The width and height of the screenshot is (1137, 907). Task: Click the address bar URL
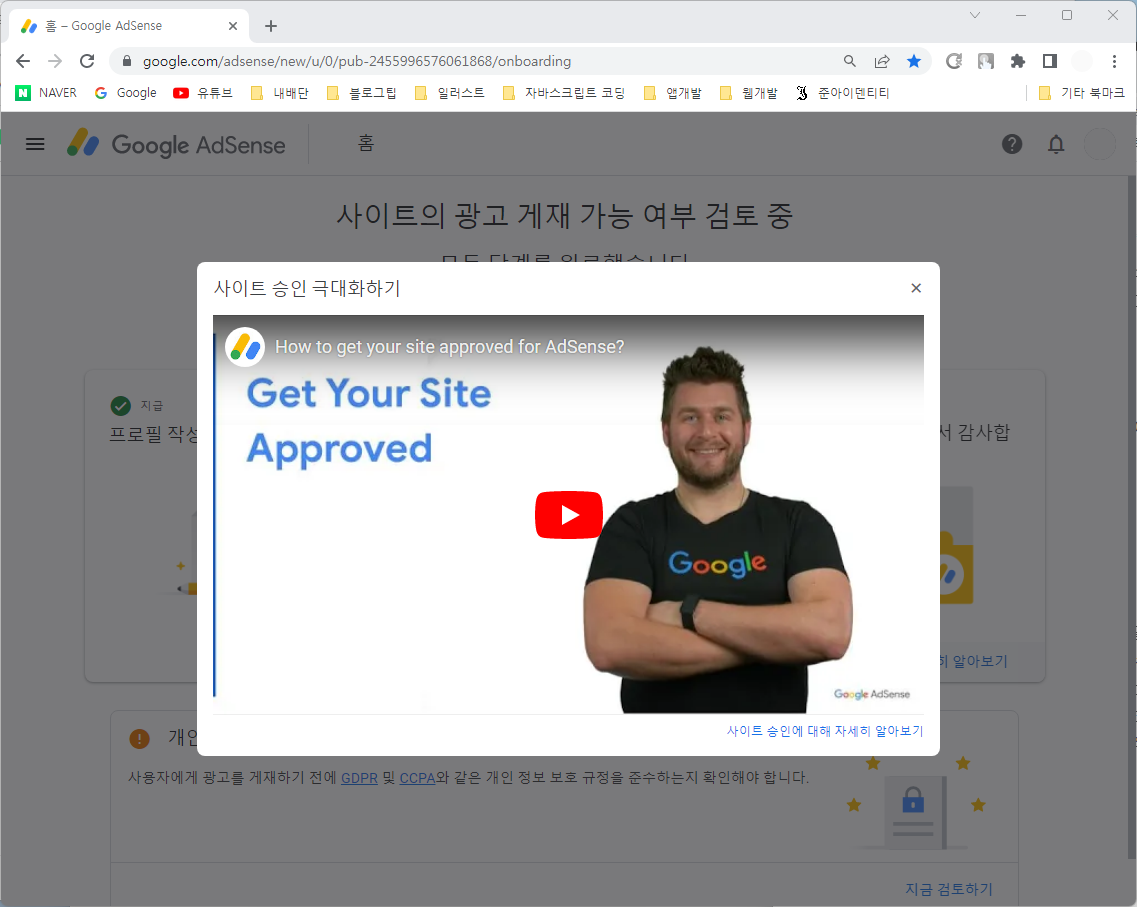coord(357,62)
